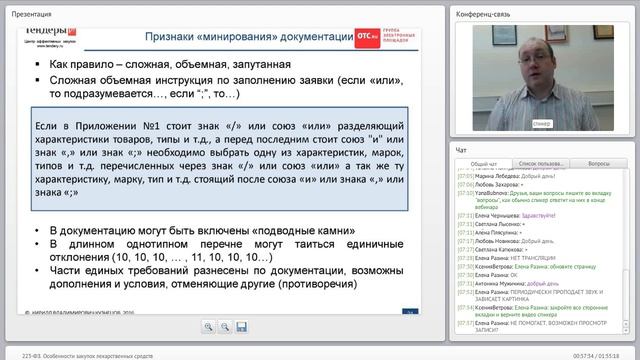Image resolution: width=640 pixels, height=360 pixels.
Task: Click the Презентация panel title
Action: pyautogui.click(x=31, y=14)
